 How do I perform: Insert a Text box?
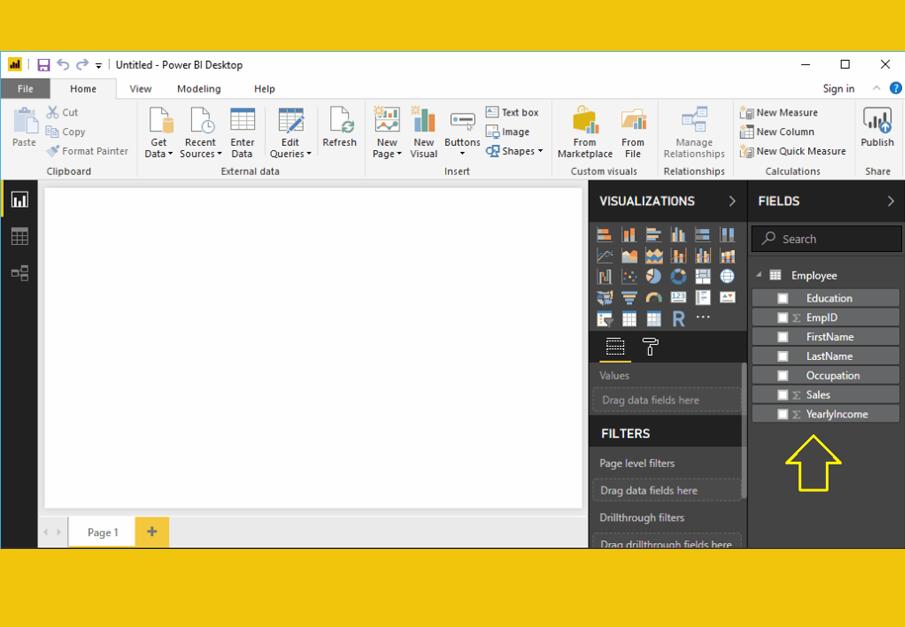point(512,113)
